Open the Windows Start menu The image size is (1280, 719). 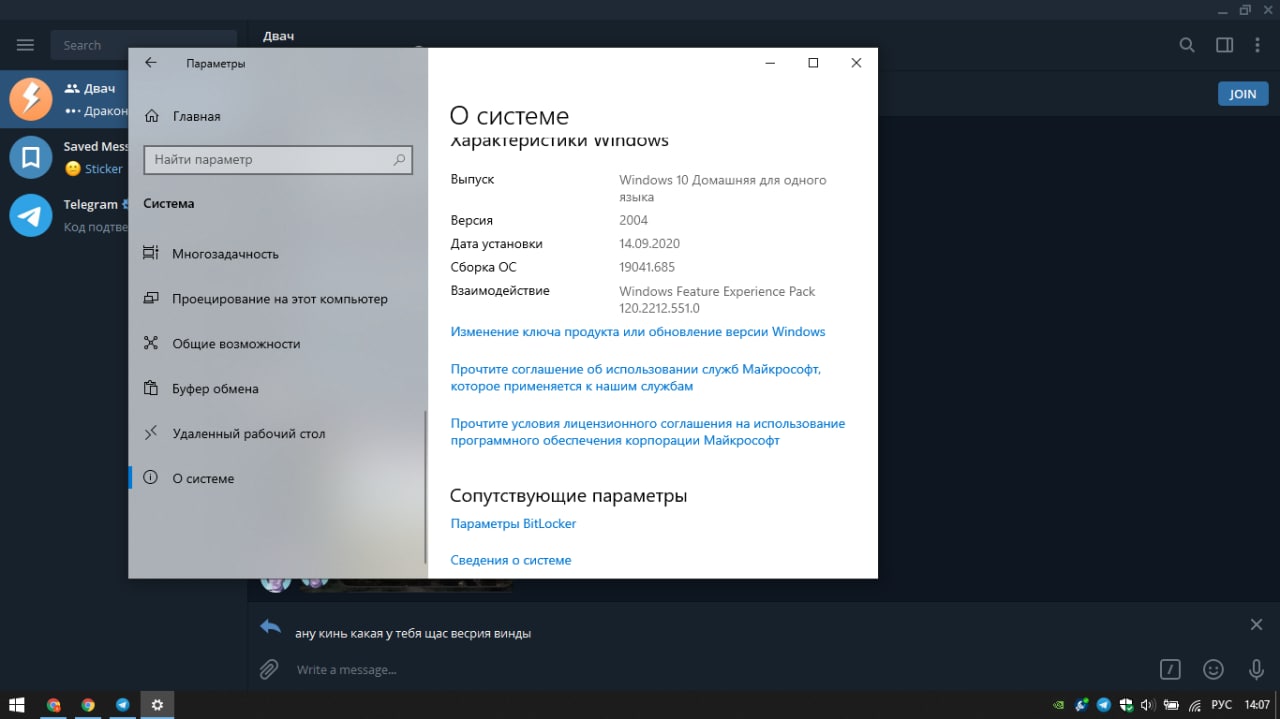pos(17,705)
